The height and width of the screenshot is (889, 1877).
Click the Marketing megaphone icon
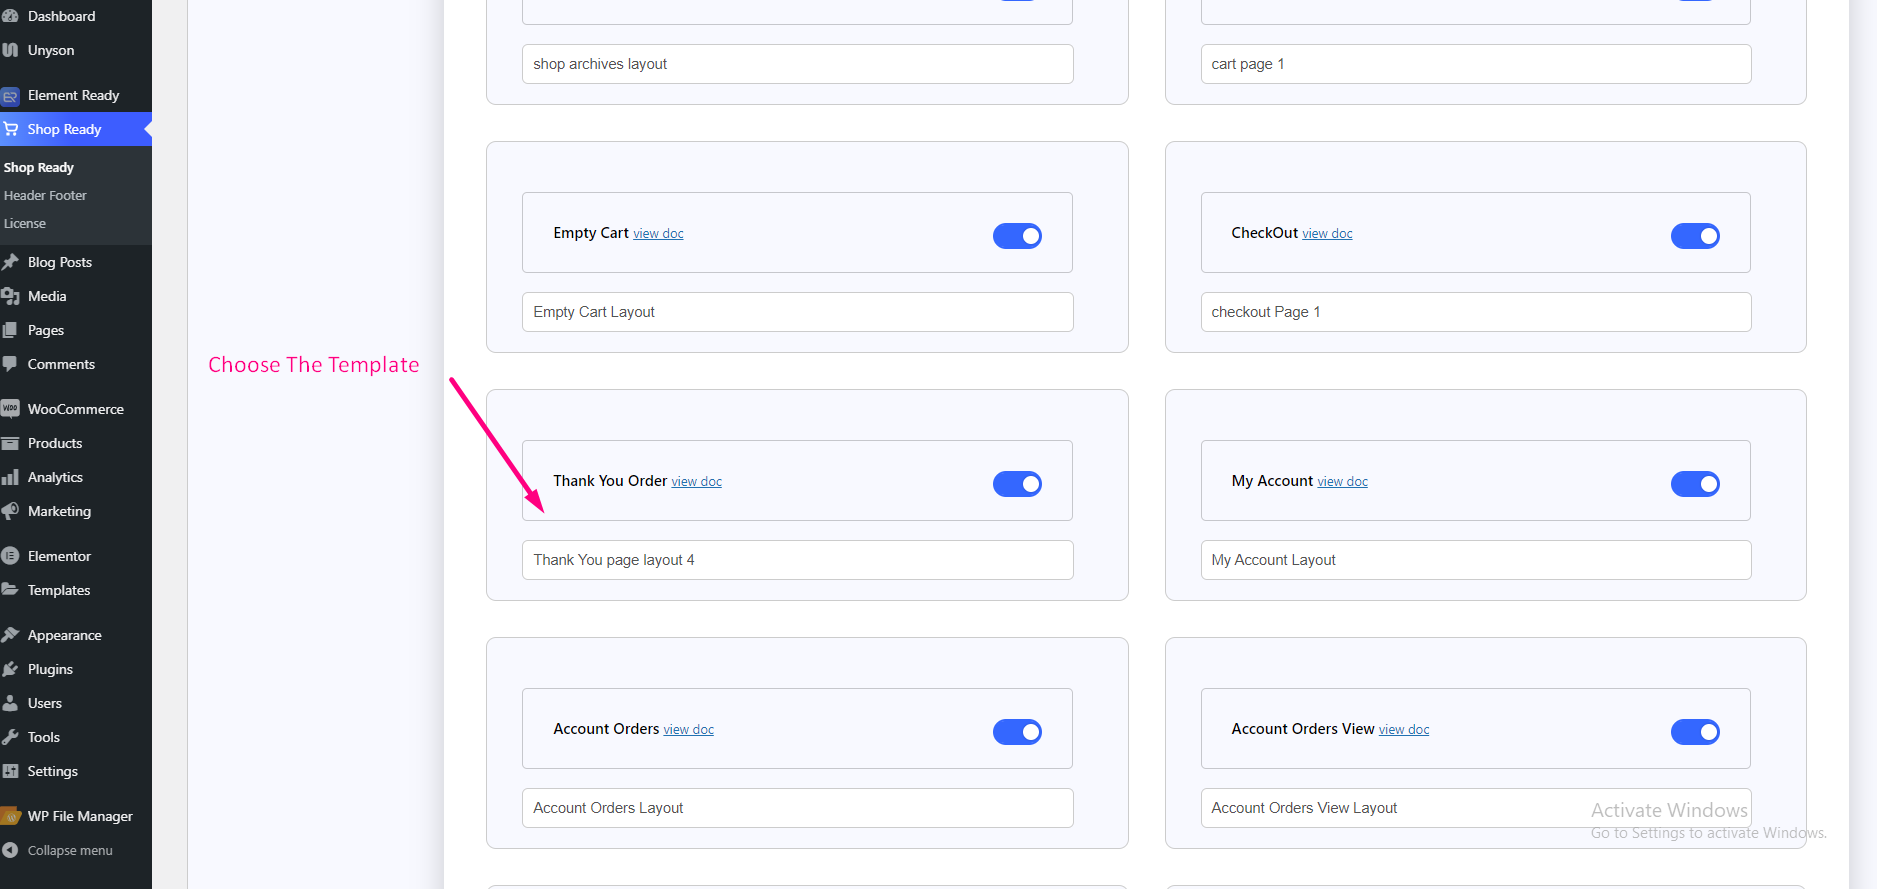[x=11, y=511]
